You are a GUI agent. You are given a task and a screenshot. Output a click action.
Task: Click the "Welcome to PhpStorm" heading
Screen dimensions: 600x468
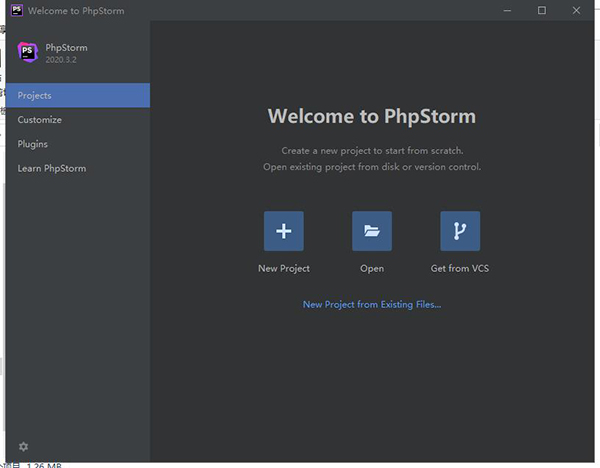click(372, 117)
